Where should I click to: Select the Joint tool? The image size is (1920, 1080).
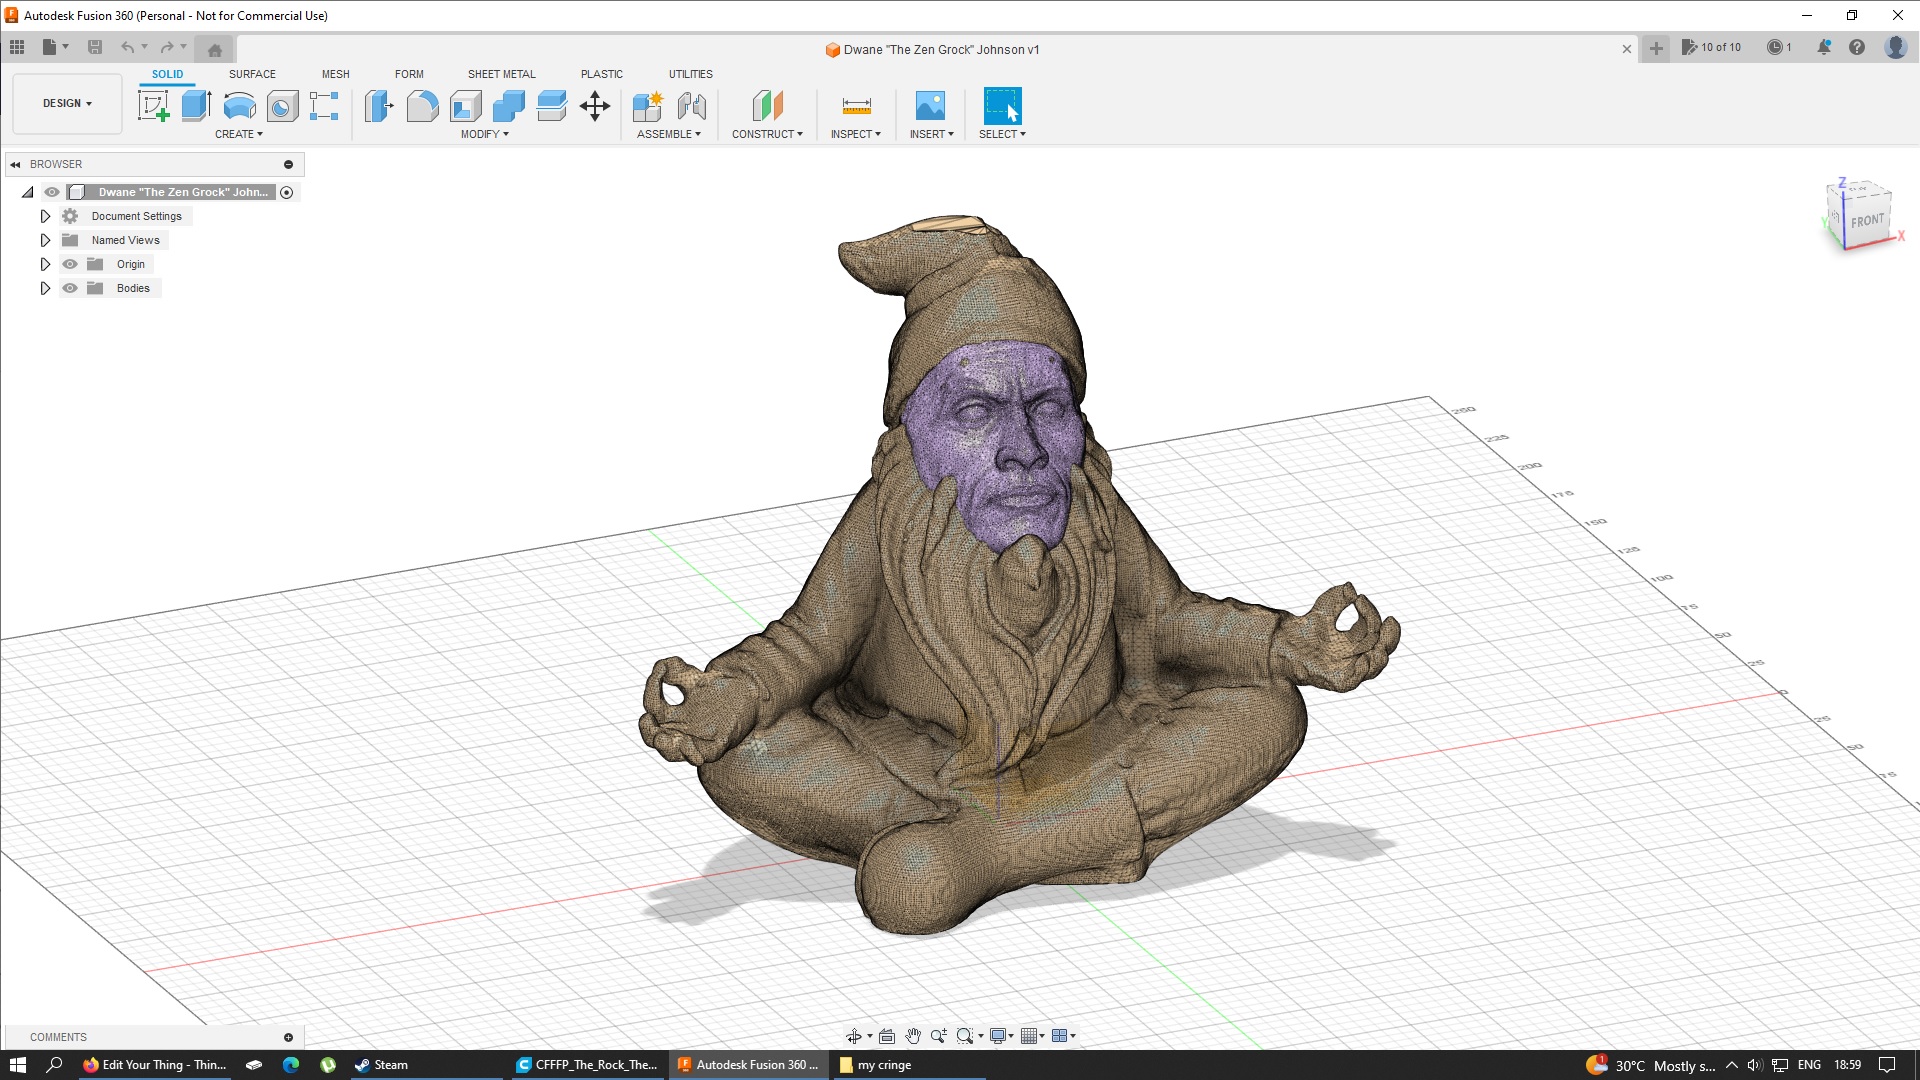pos(691,106)
